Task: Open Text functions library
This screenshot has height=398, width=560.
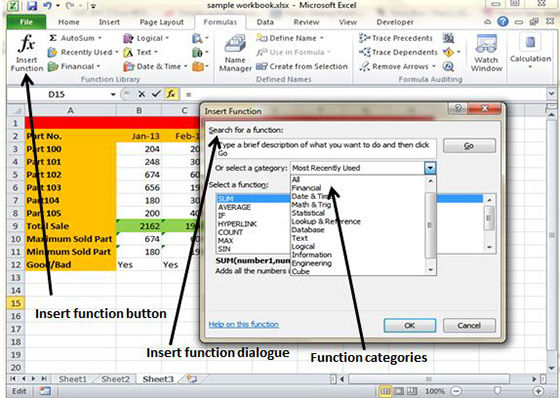Action: (x=140, y=52)
